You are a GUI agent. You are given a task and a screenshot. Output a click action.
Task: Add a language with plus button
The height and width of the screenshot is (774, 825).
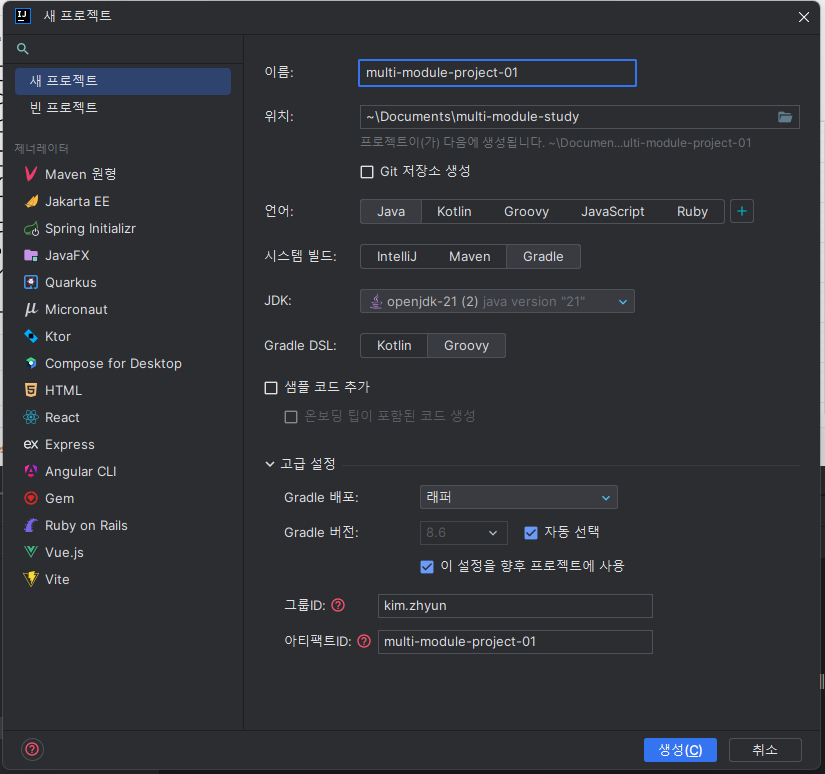click(x=742, y=211)
